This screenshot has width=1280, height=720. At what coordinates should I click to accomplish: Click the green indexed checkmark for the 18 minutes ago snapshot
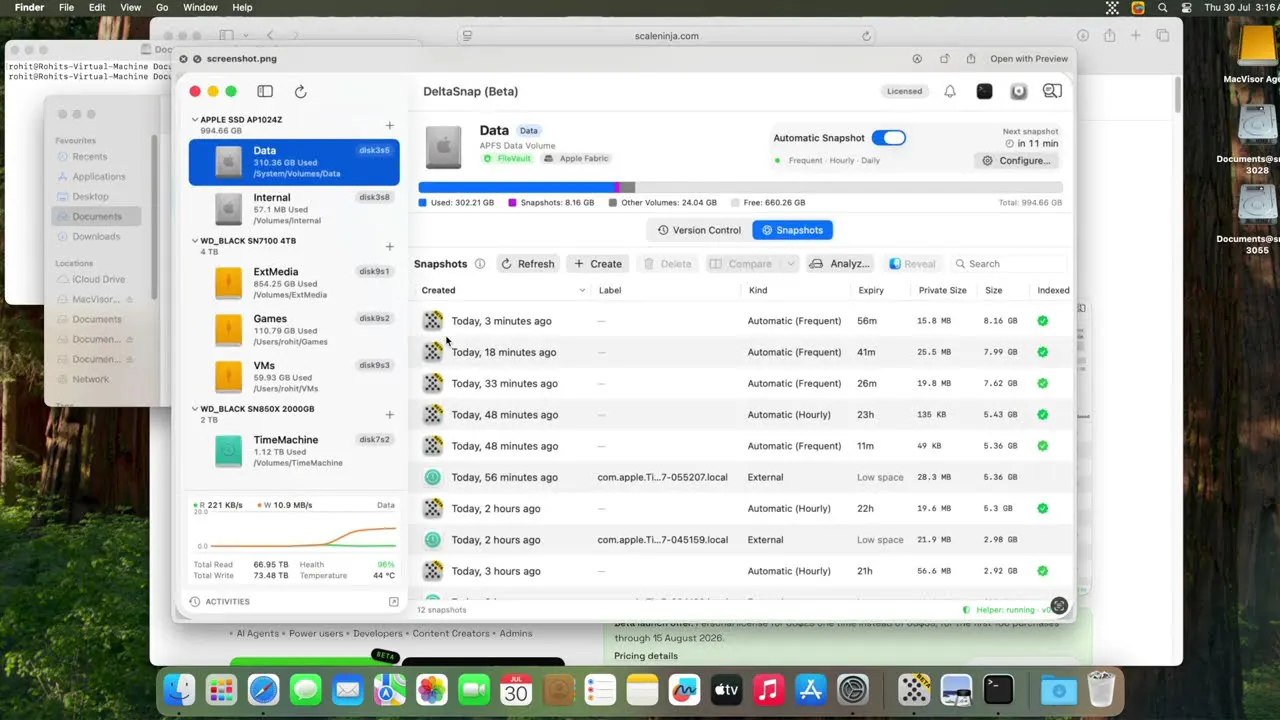point(1042,352)
